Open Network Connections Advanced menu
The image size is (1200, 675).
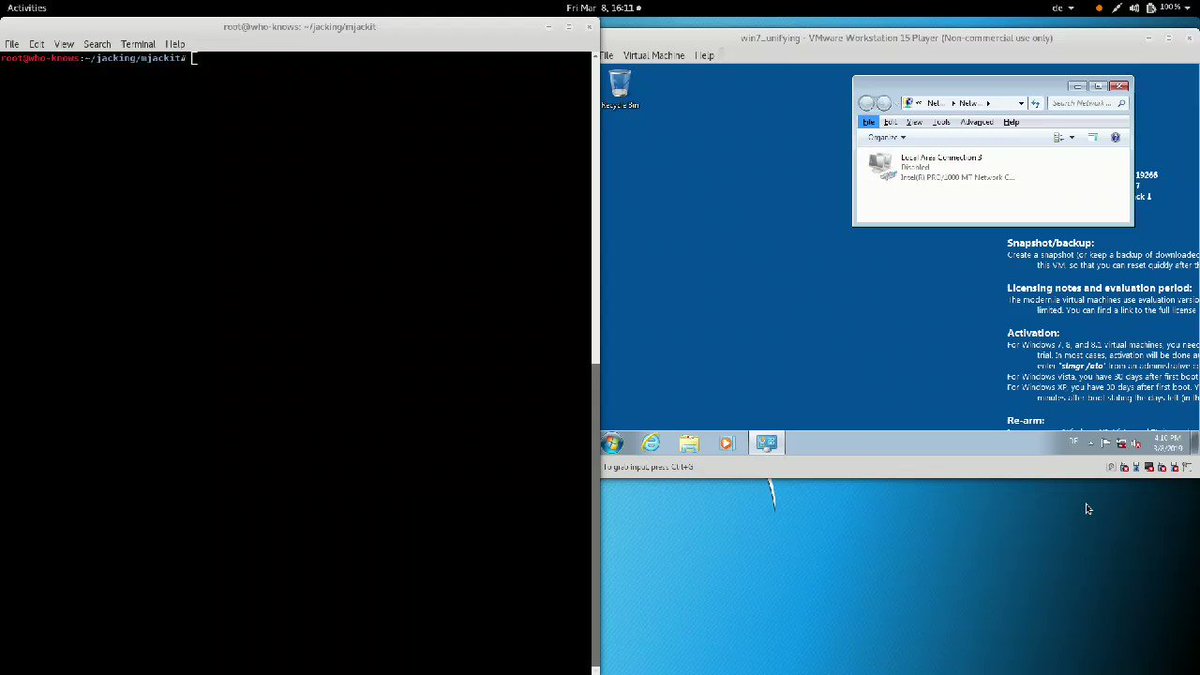[977, 122]
